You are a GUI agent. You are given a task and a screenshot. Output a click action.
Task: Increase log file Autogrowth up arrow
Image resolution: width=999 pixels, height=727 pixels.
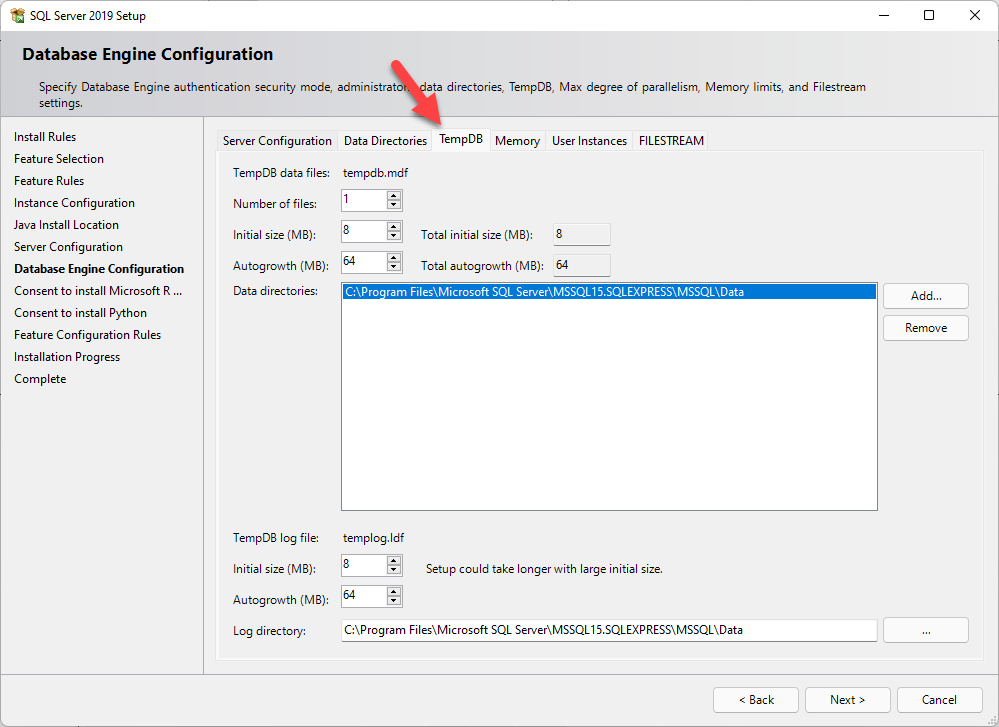point(394,591)
